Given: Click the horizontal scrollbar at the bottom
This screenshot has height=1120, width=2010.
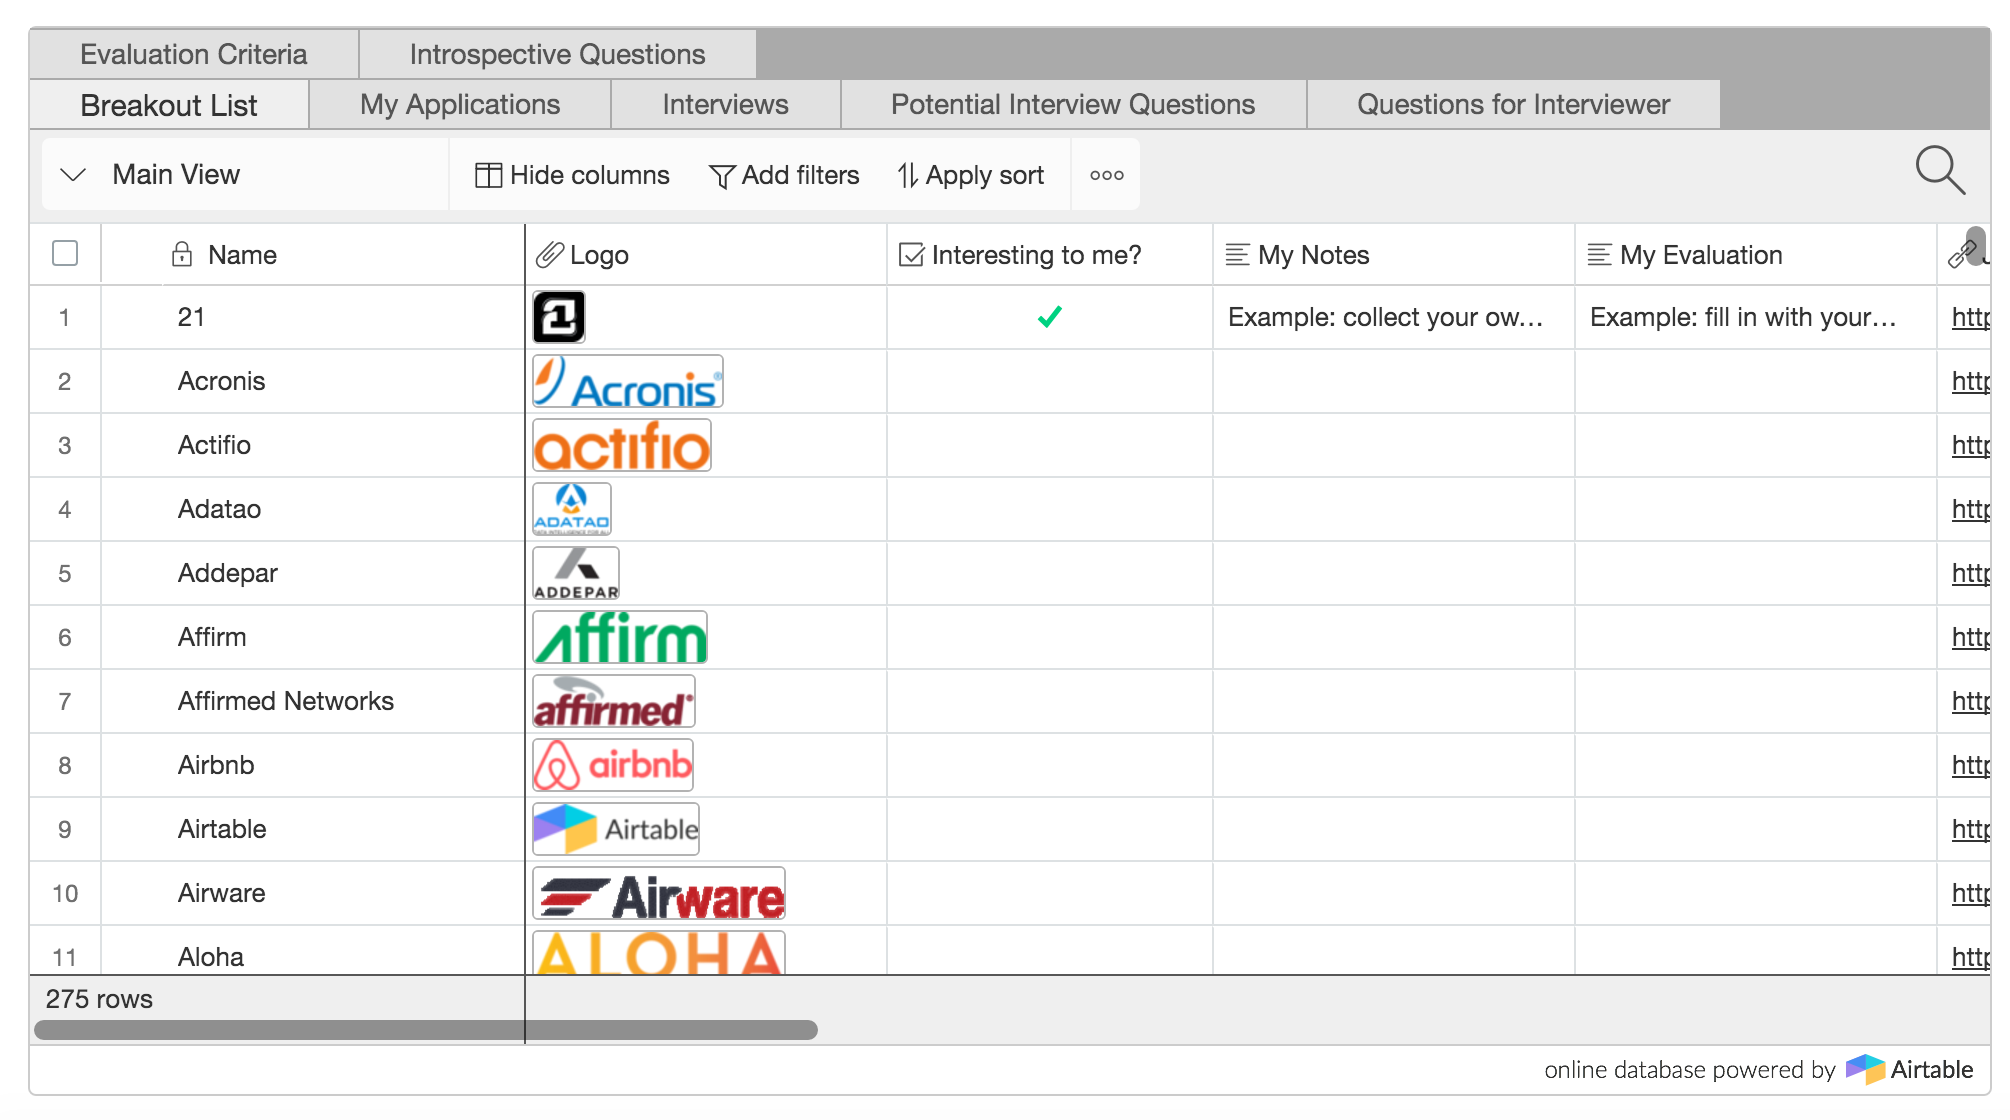Looking at the screenshot, I should [430, 1029].
